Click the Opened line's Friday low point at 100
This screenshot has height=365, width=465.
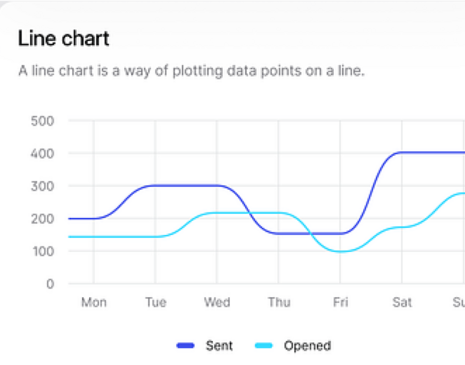pyautogui.click(x=340, y=251)
